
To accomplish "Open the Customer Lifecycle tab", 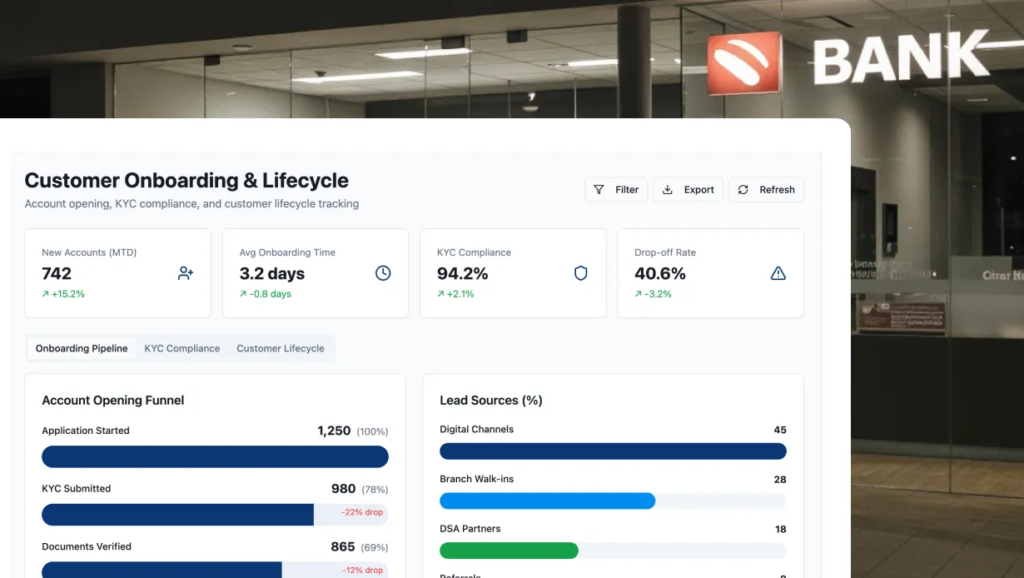I will 280,349.
